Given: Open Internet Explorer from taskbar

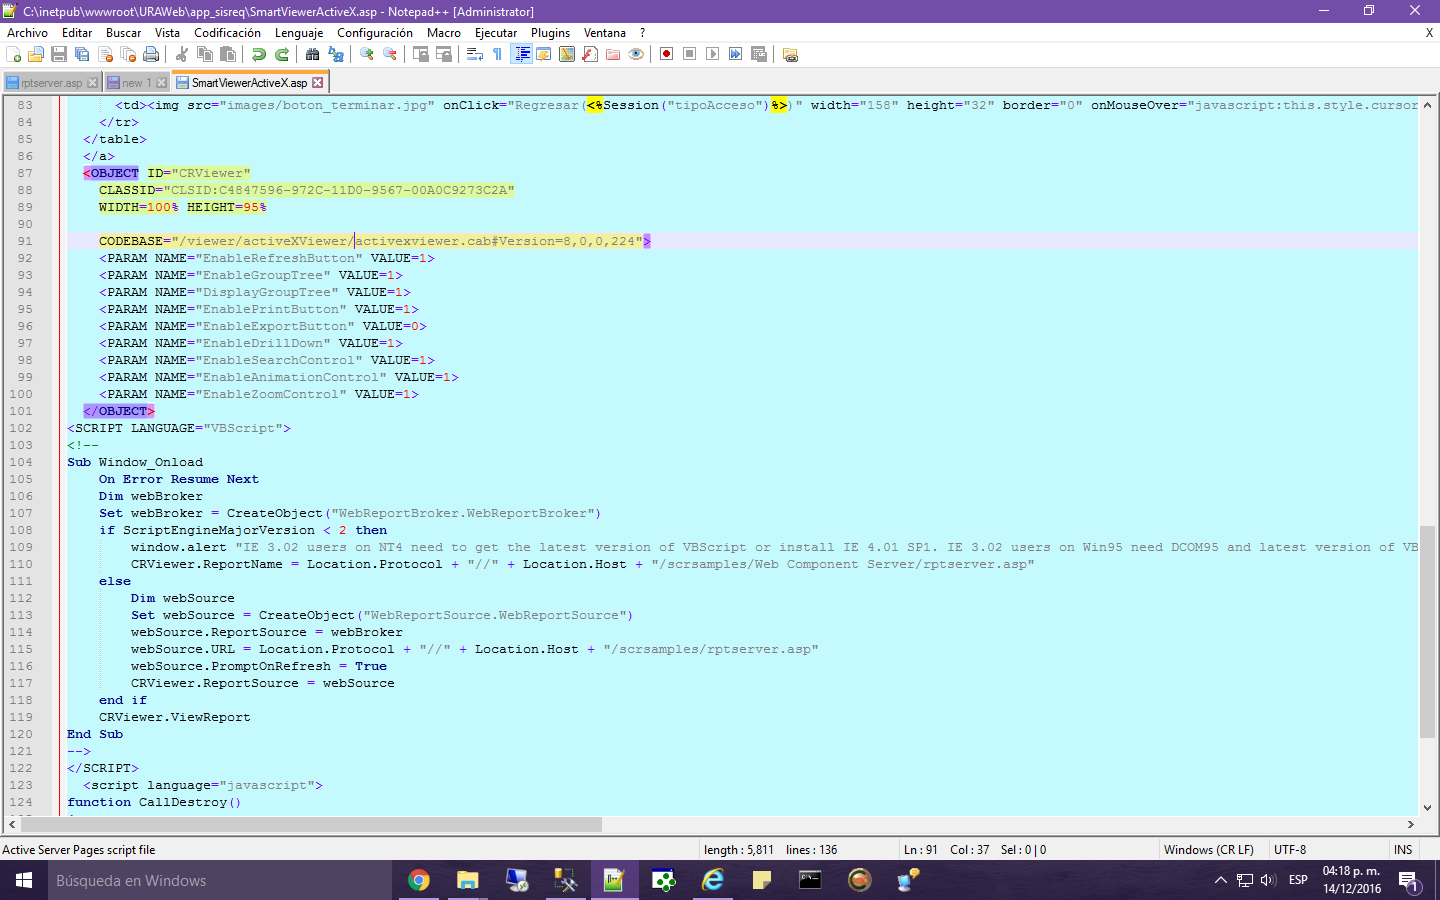Looking at the screenshot, I should pos(713,881).
